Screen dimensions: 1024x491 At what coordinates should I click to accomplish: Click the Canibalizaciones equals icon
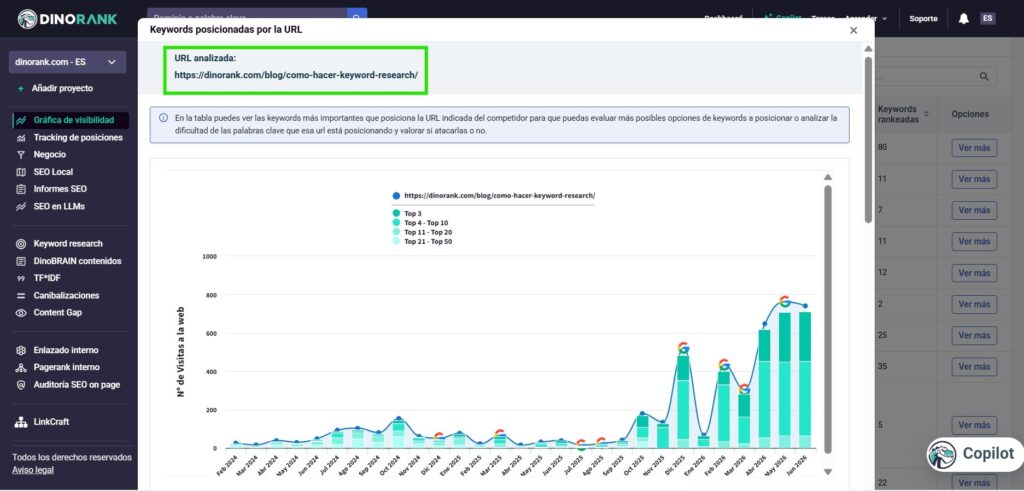coord(21,296)
